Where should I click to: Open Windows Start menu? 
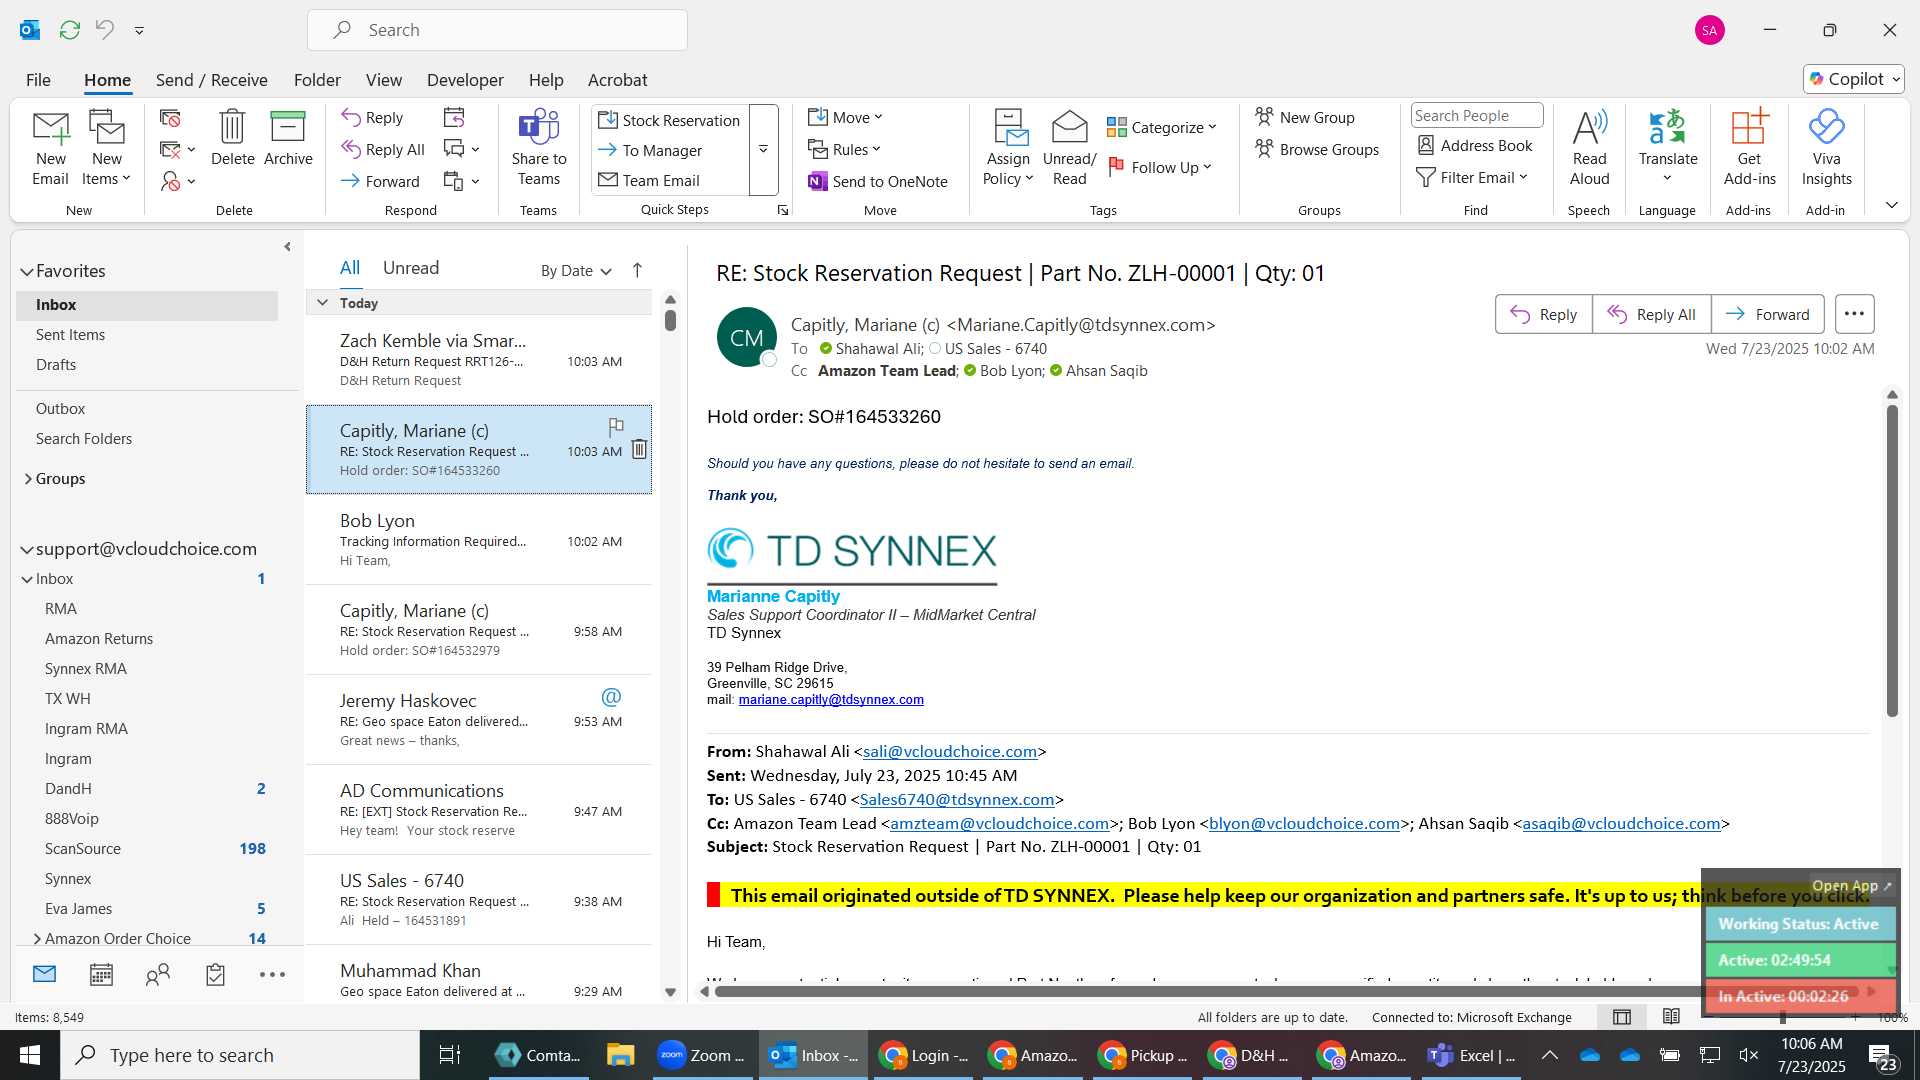[x=30, y=1055]
